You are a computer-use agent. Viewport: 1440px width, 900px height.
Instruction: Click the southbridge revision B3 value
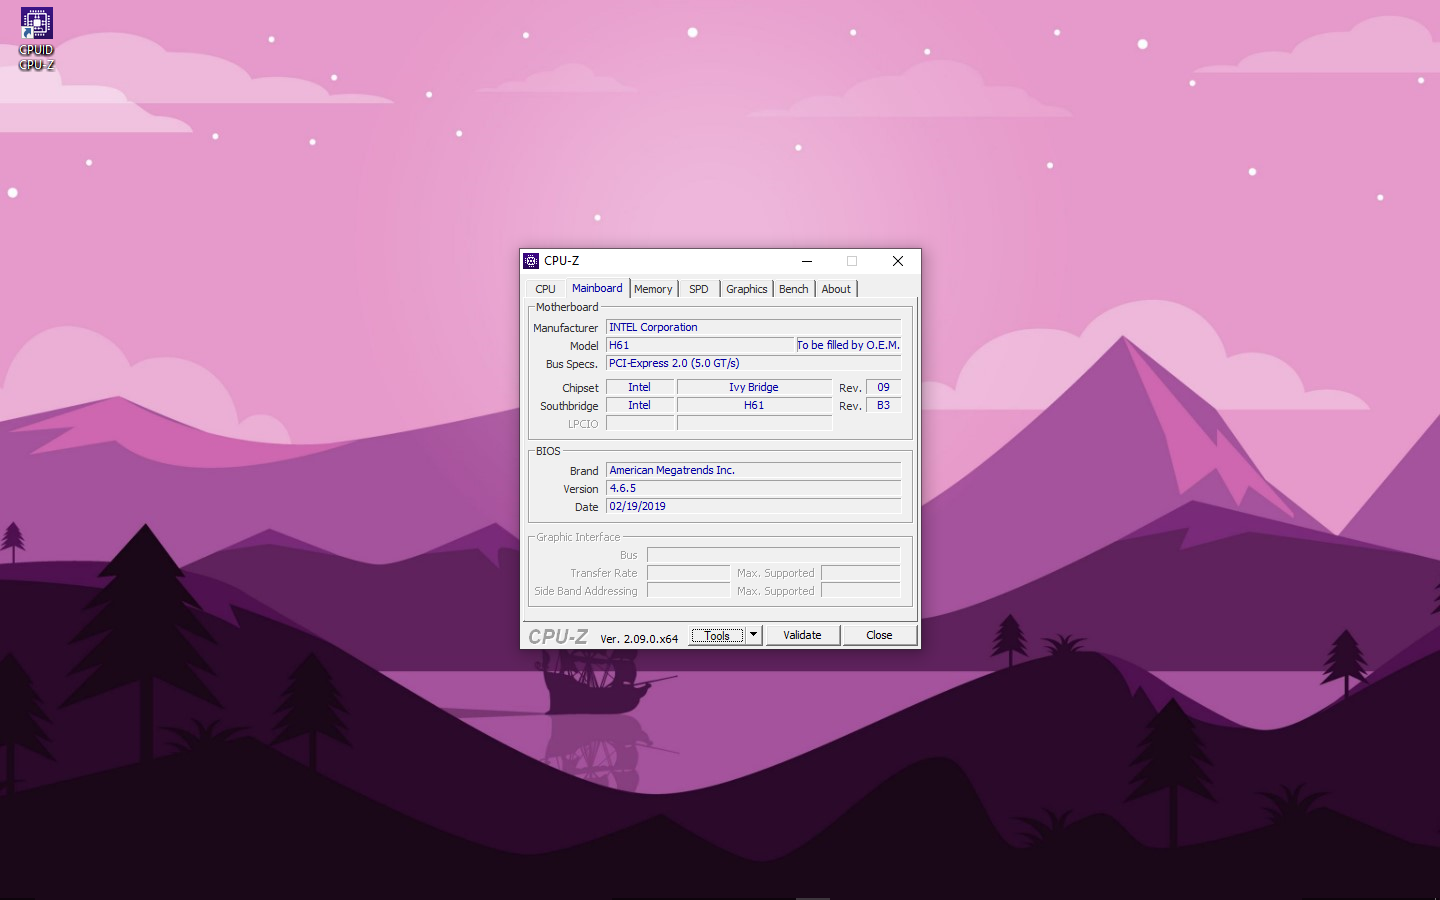(x=884, y=405)
